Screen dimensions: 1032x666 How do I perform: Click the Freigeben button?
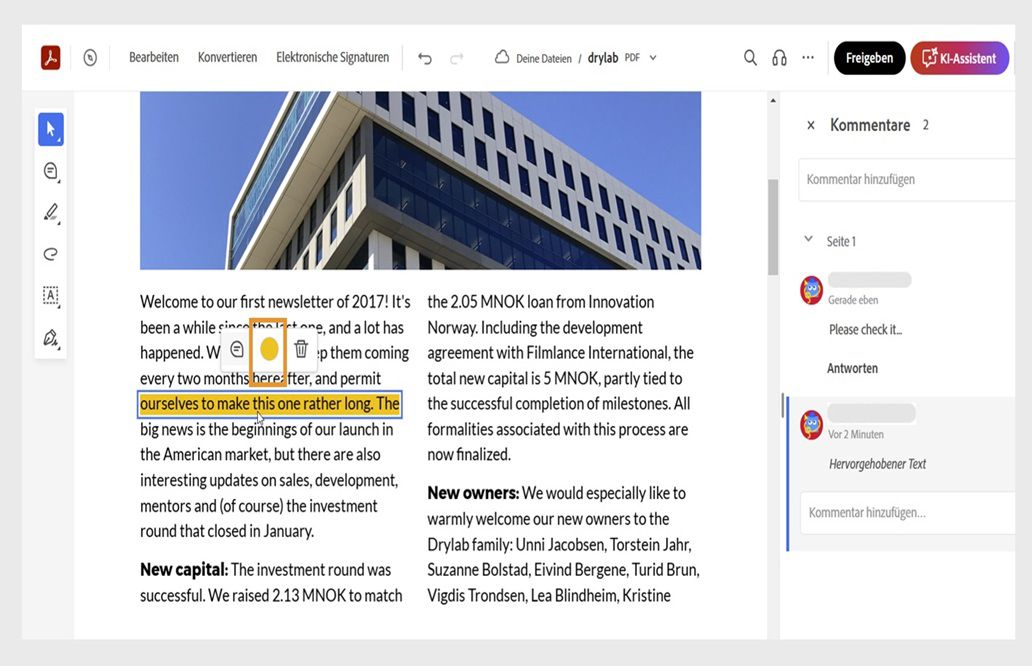tap(869, 58)
